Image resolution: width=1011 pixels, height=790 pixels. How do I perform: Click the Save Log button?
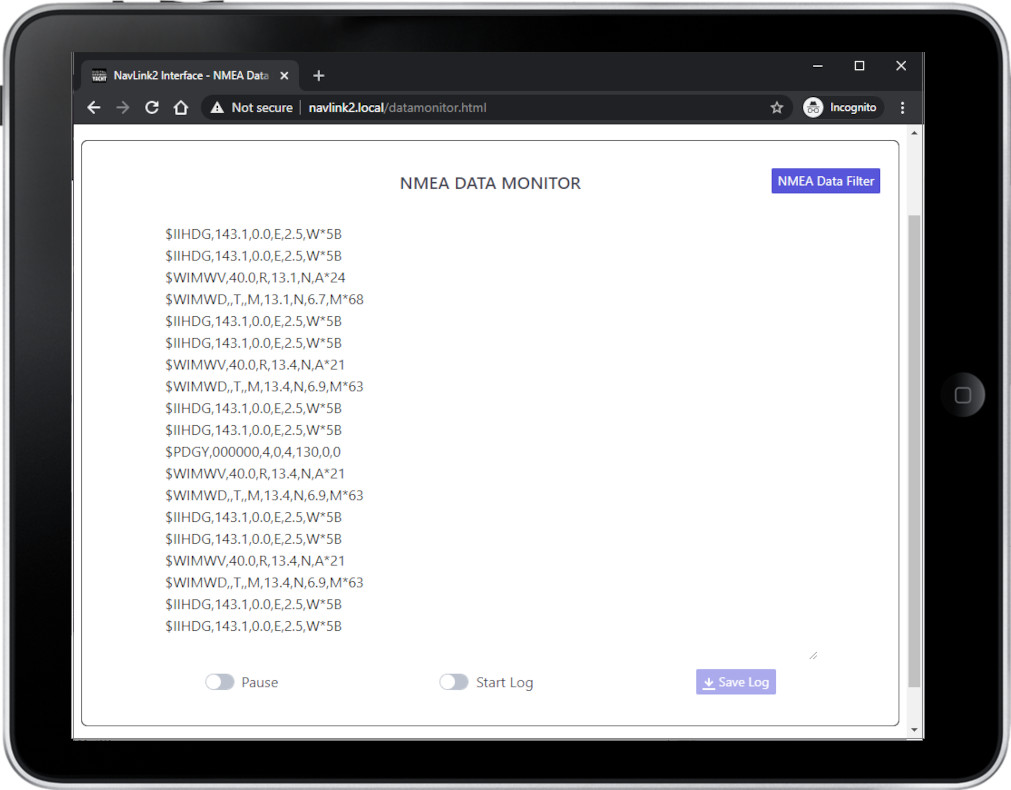(x=735, y=682)
